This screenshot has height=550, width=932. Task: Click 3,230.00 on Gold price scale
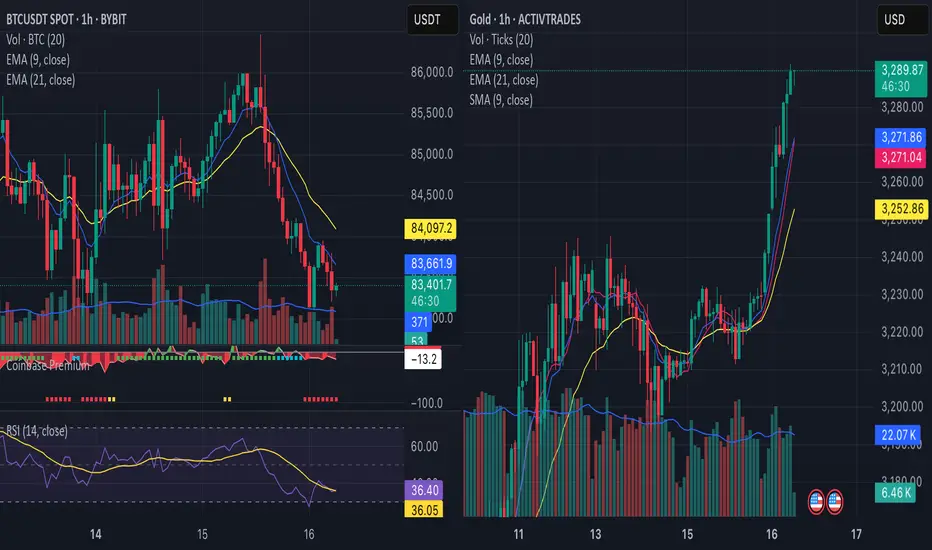point(902,294)
